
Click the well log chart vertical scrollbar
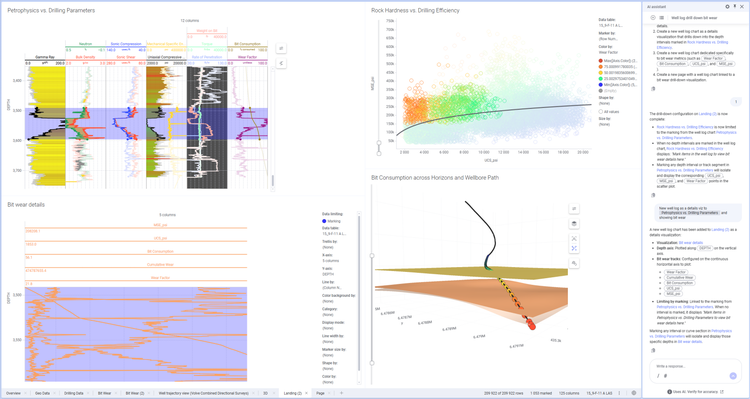point(273,180)
